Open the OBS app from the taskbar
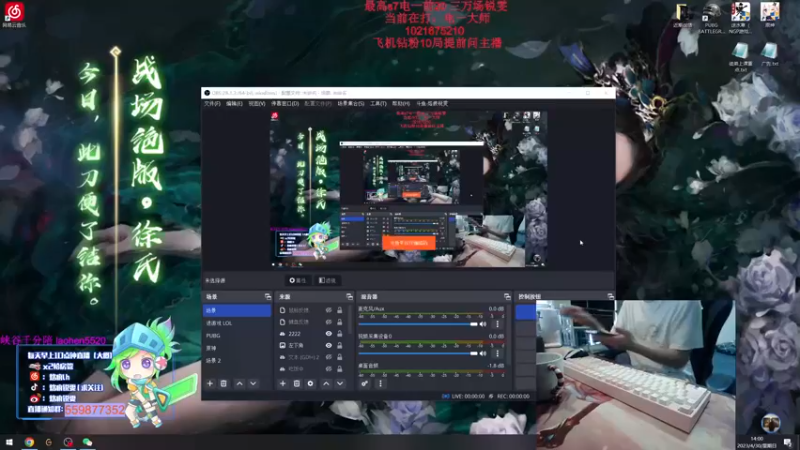Image resolution: width=800 pixels, height=450 pixels. [x=68, y=442]
